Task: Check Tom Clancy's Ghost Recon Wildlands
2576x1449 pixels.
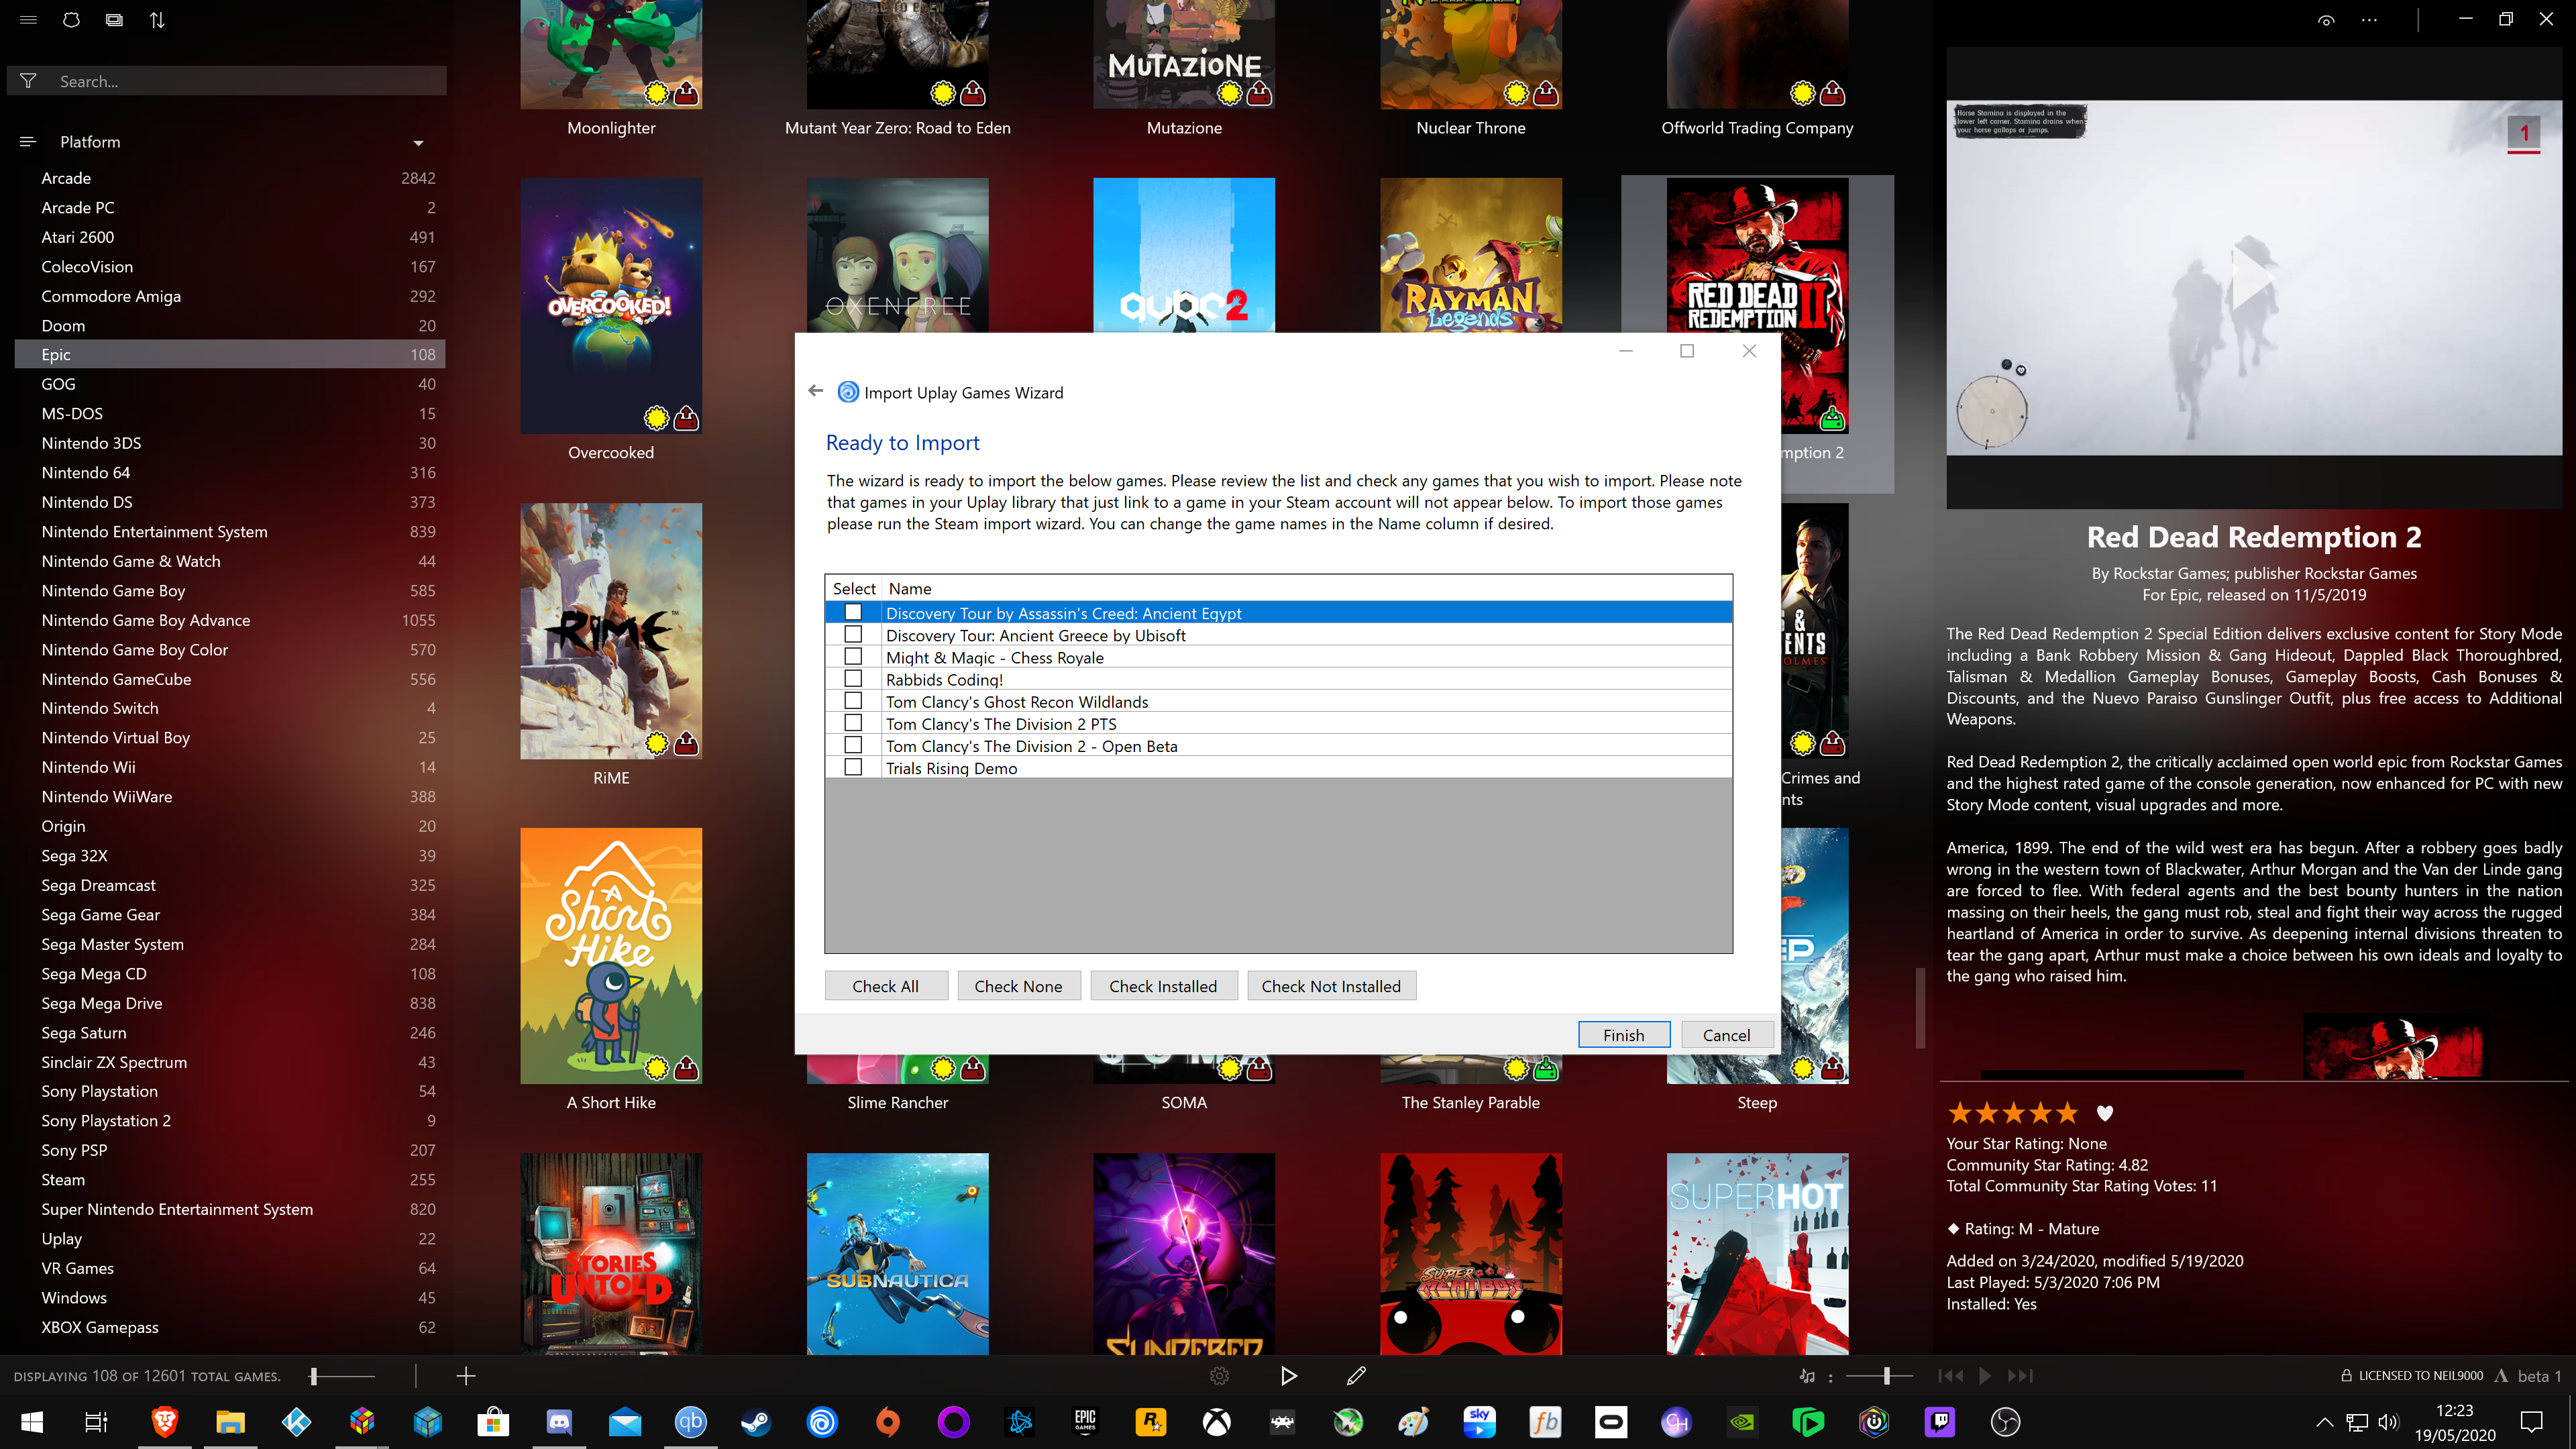Action: coord(853,701)
